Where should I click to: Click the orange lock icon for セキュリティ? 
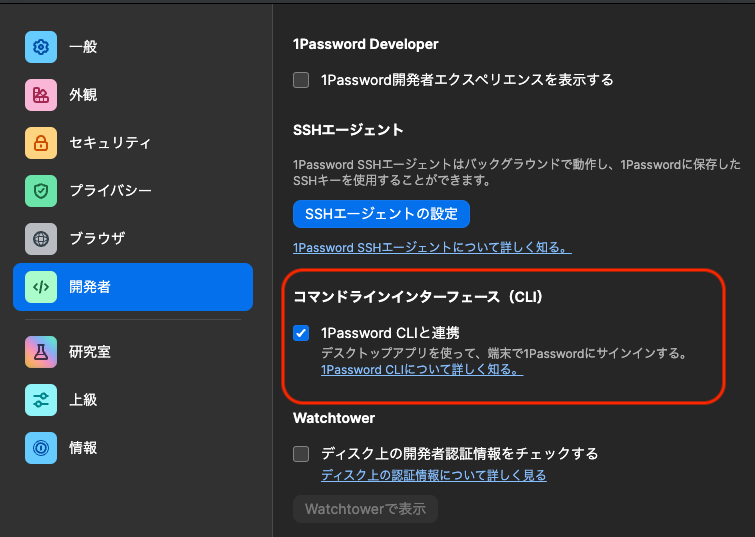pyautogui.click(x=41, y=143)
